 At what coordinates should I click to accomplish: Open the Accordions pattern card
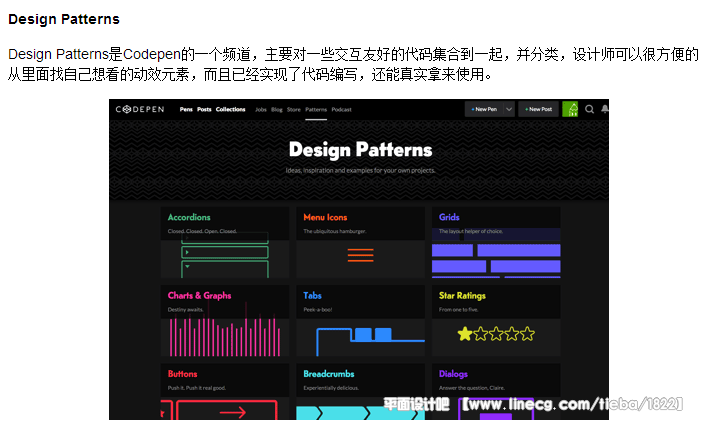(225, 243)
